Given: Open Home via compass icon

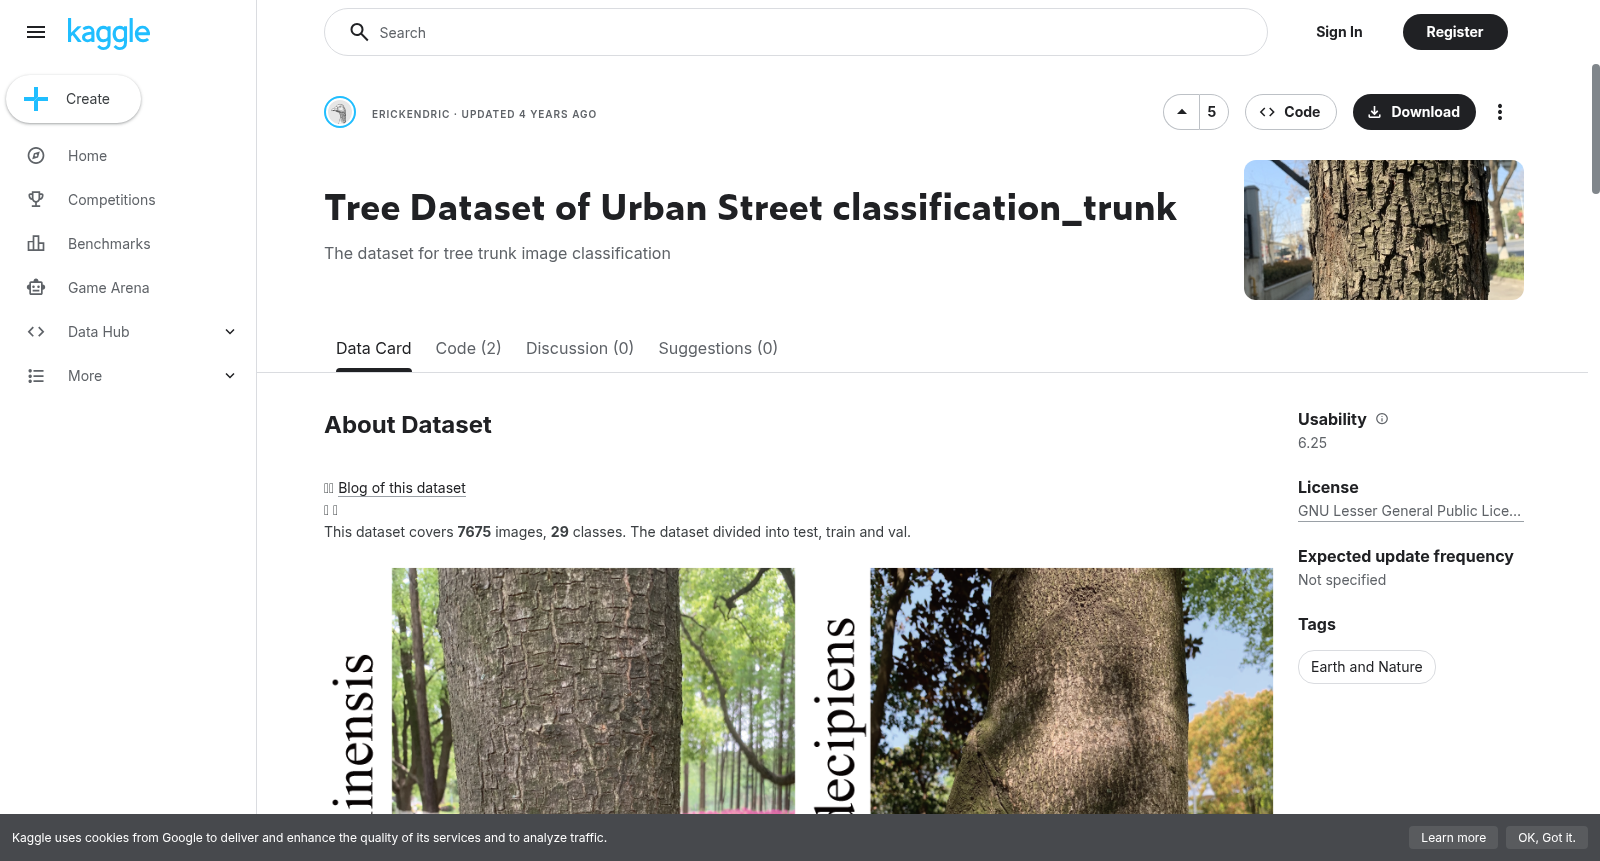Looking at the screenshot, I should 36,156.
